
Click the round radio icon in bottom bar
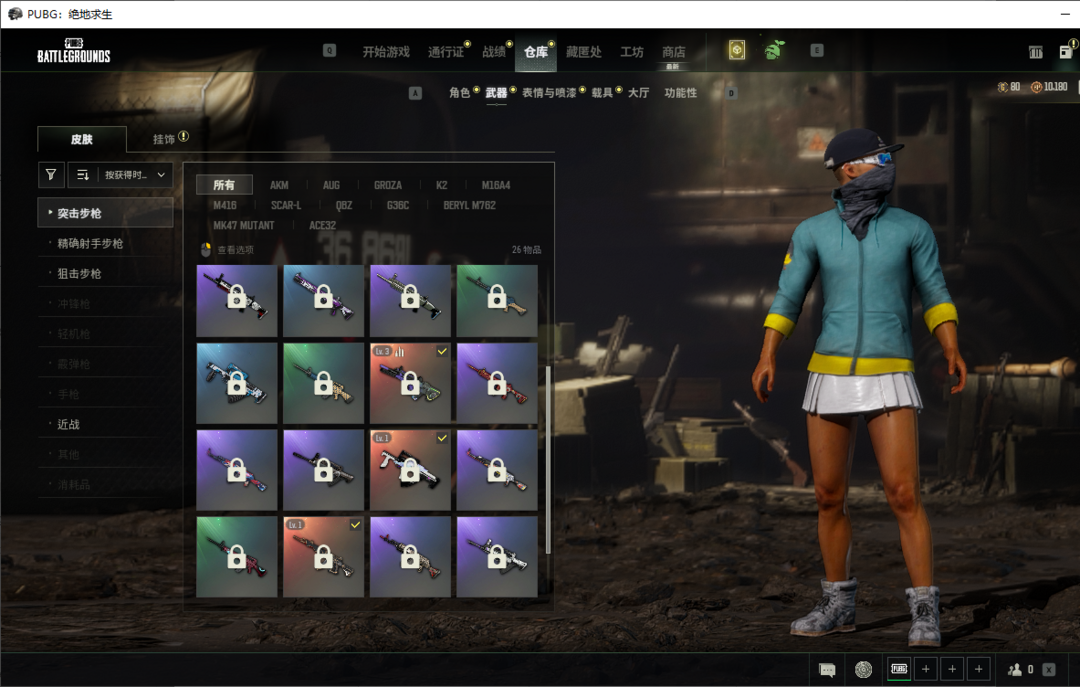(x=863, y=669)
